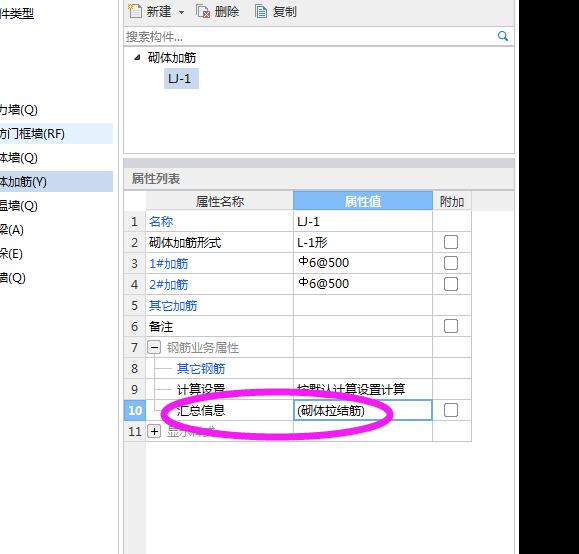This screenshot has height=554, width=579.
Task: Click the 属性名称 column header
Action: tap(220, 201)
